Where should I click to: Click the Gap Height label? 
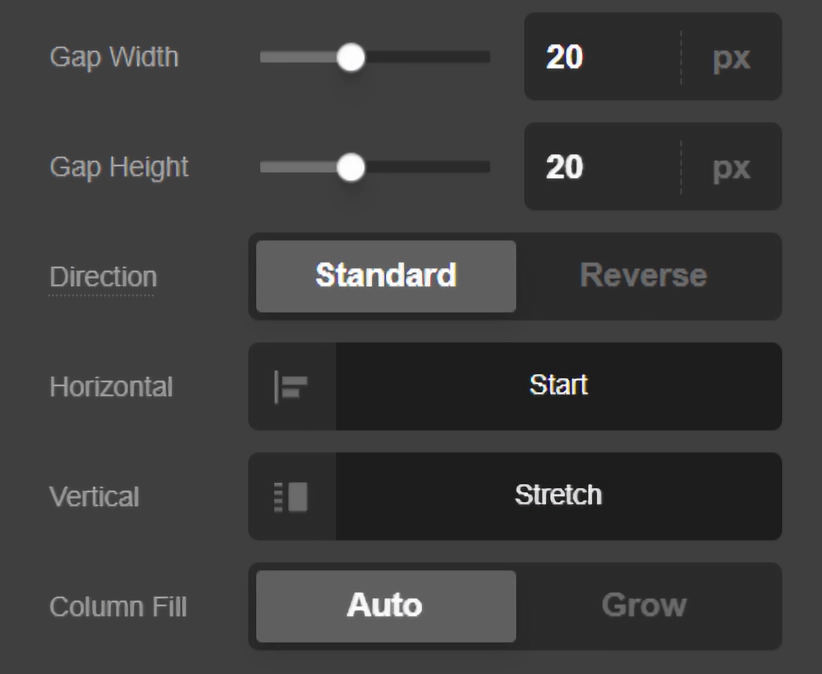(119, 167)
